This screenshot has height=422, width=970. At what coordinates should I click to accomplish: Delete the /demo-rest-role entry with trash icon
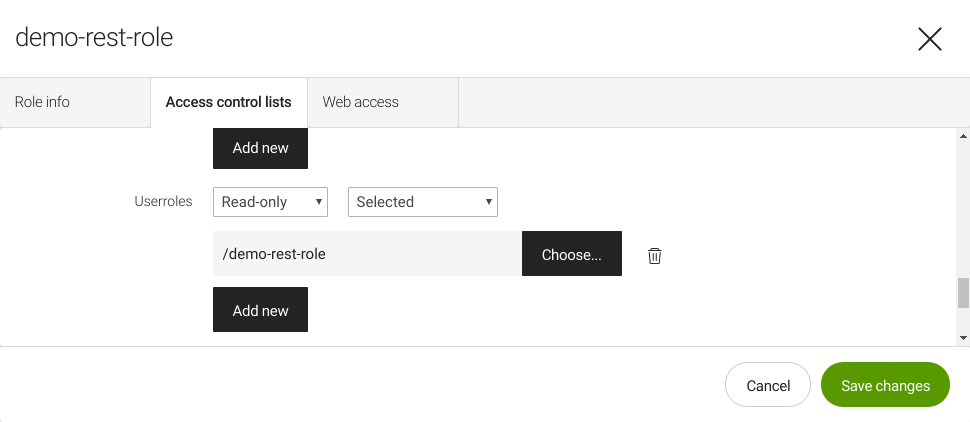click(x=655, y=255)
